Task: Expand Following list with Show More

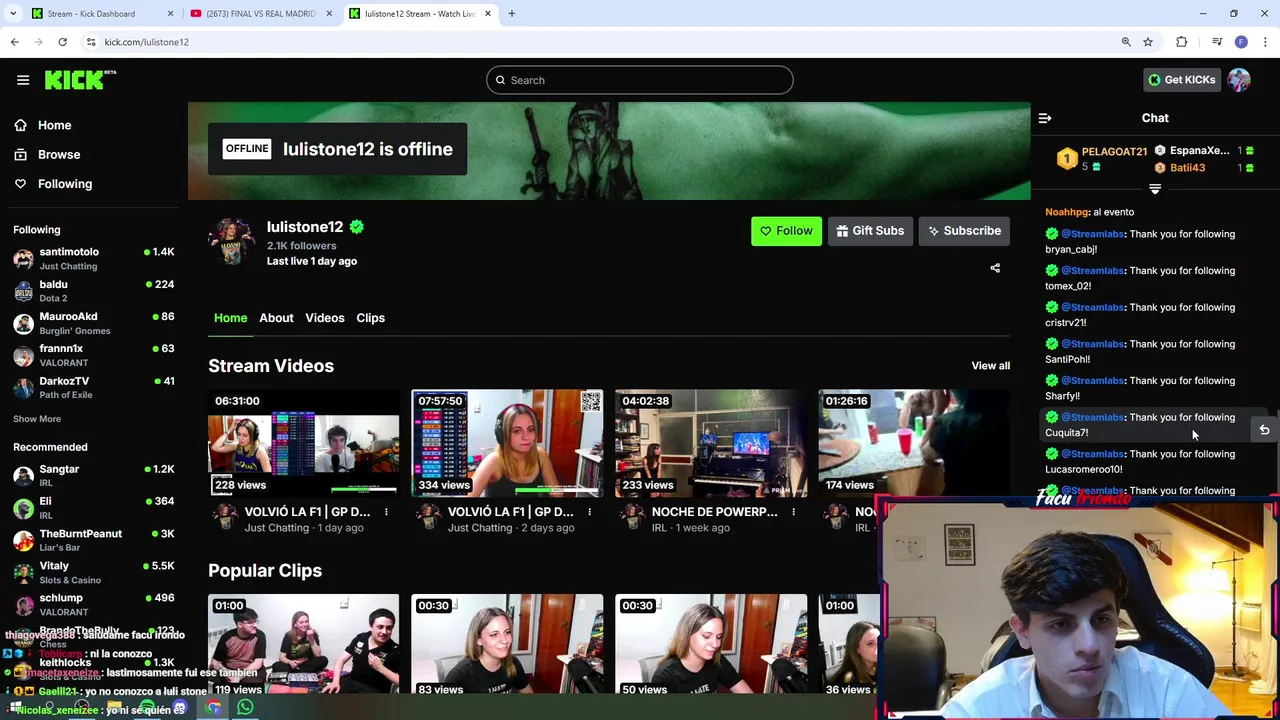Action: pyautogui.click(x=37, y=419)
